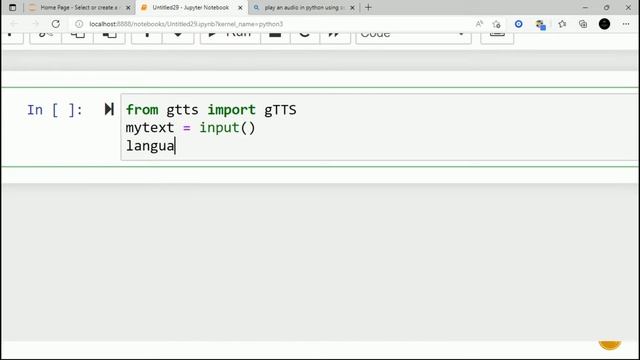This screenshot has height=360, width=640.
Task: Go back to the previous page
Action: click(x=14, y=24)
